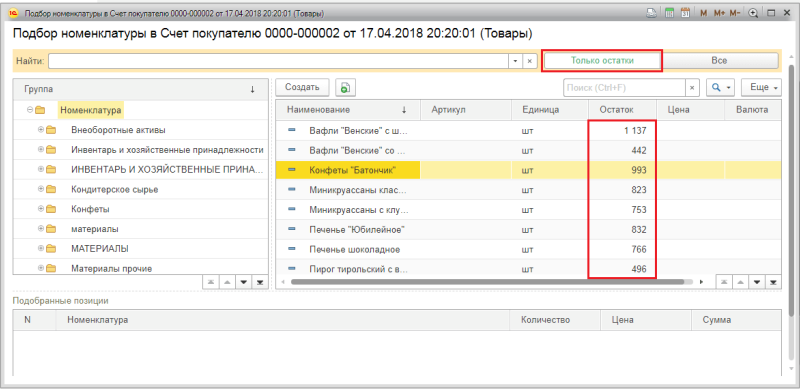Click the print icon in title bar
This screenshot has width=800, height=389.
point(652,13)
